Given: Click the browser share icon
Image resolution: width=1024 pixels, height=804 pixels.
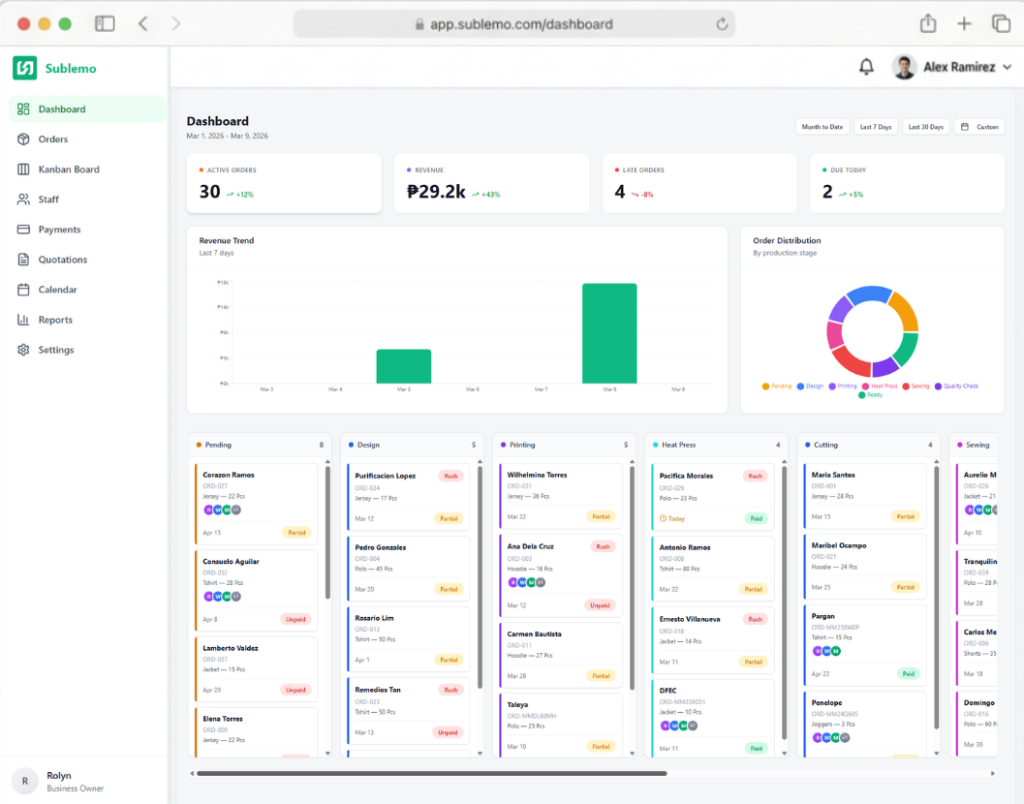Looking at the screenshot, I should click(x=928, y=24).
